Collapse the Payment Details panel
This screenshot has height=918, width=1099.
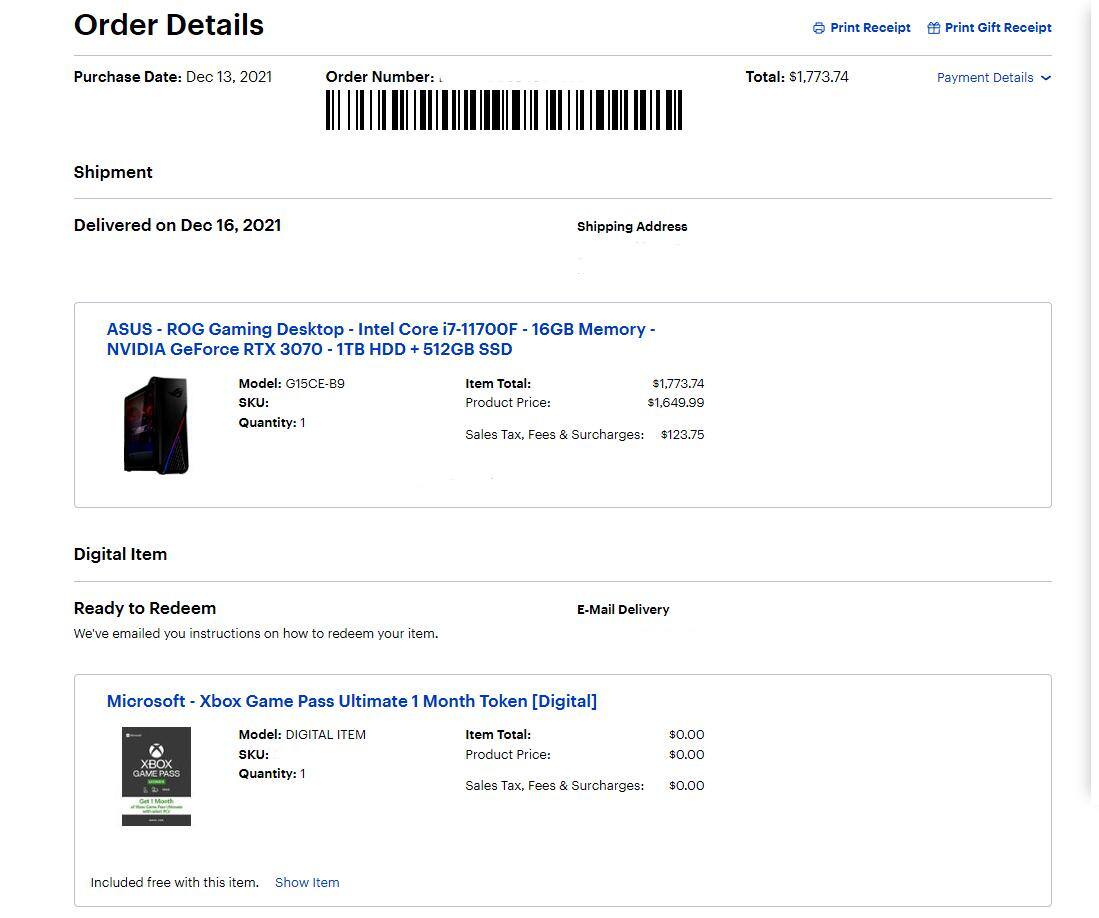coord(985,77)
